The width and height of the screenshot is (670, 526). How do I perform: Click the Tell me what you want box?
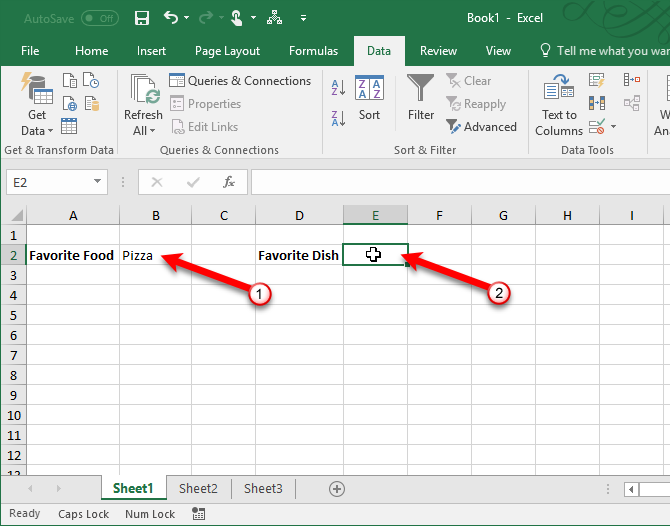click(604, 51)
